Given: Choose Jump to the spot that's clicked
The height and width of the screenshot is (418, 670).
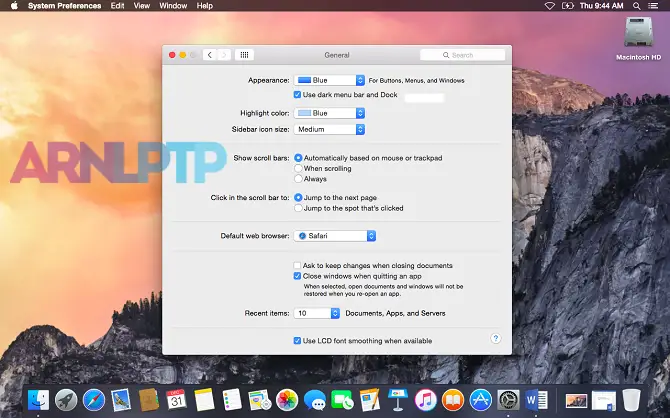Looking at the screenshot, I should (298, 208).
